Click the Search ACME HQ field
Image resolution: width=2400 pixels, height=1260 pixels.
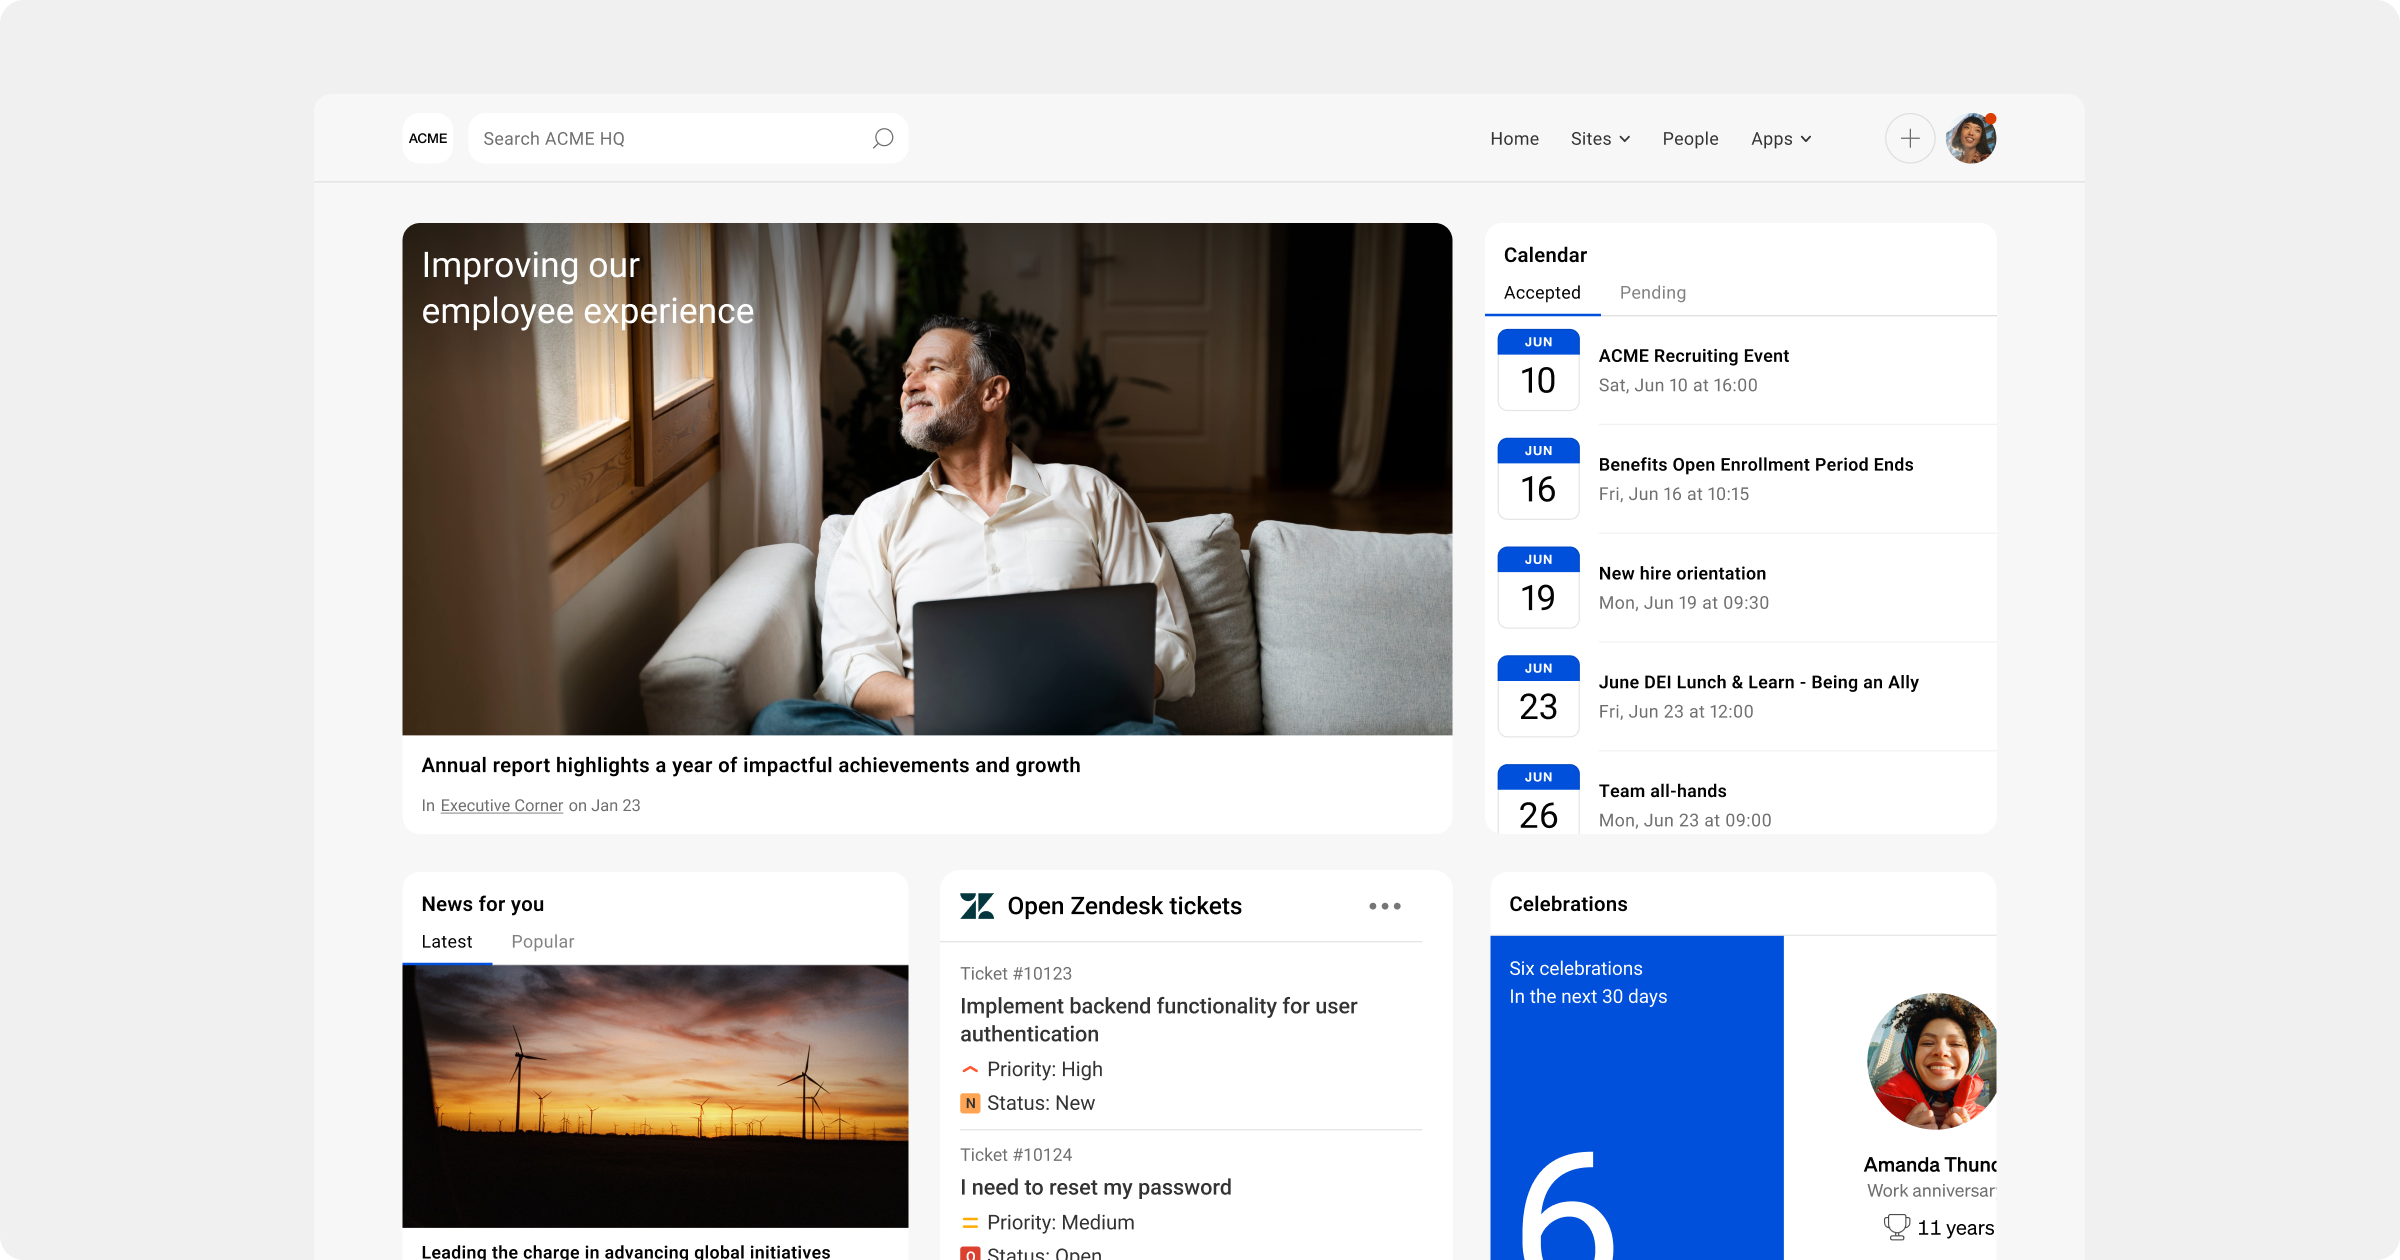688,138
